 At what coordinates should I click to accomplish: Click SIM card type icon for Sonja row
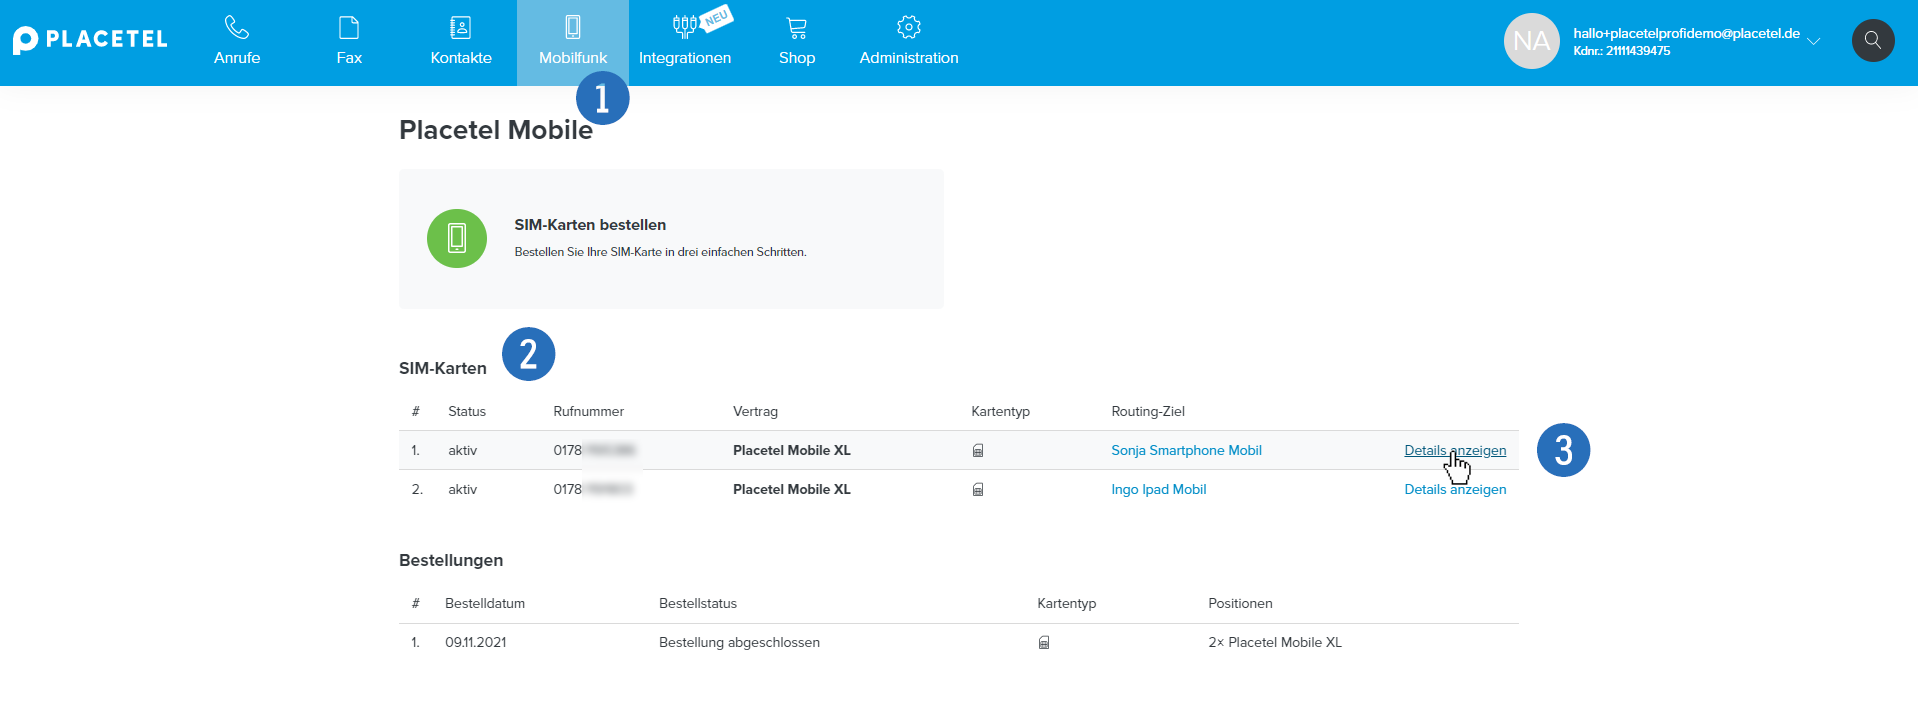[978, 451]
